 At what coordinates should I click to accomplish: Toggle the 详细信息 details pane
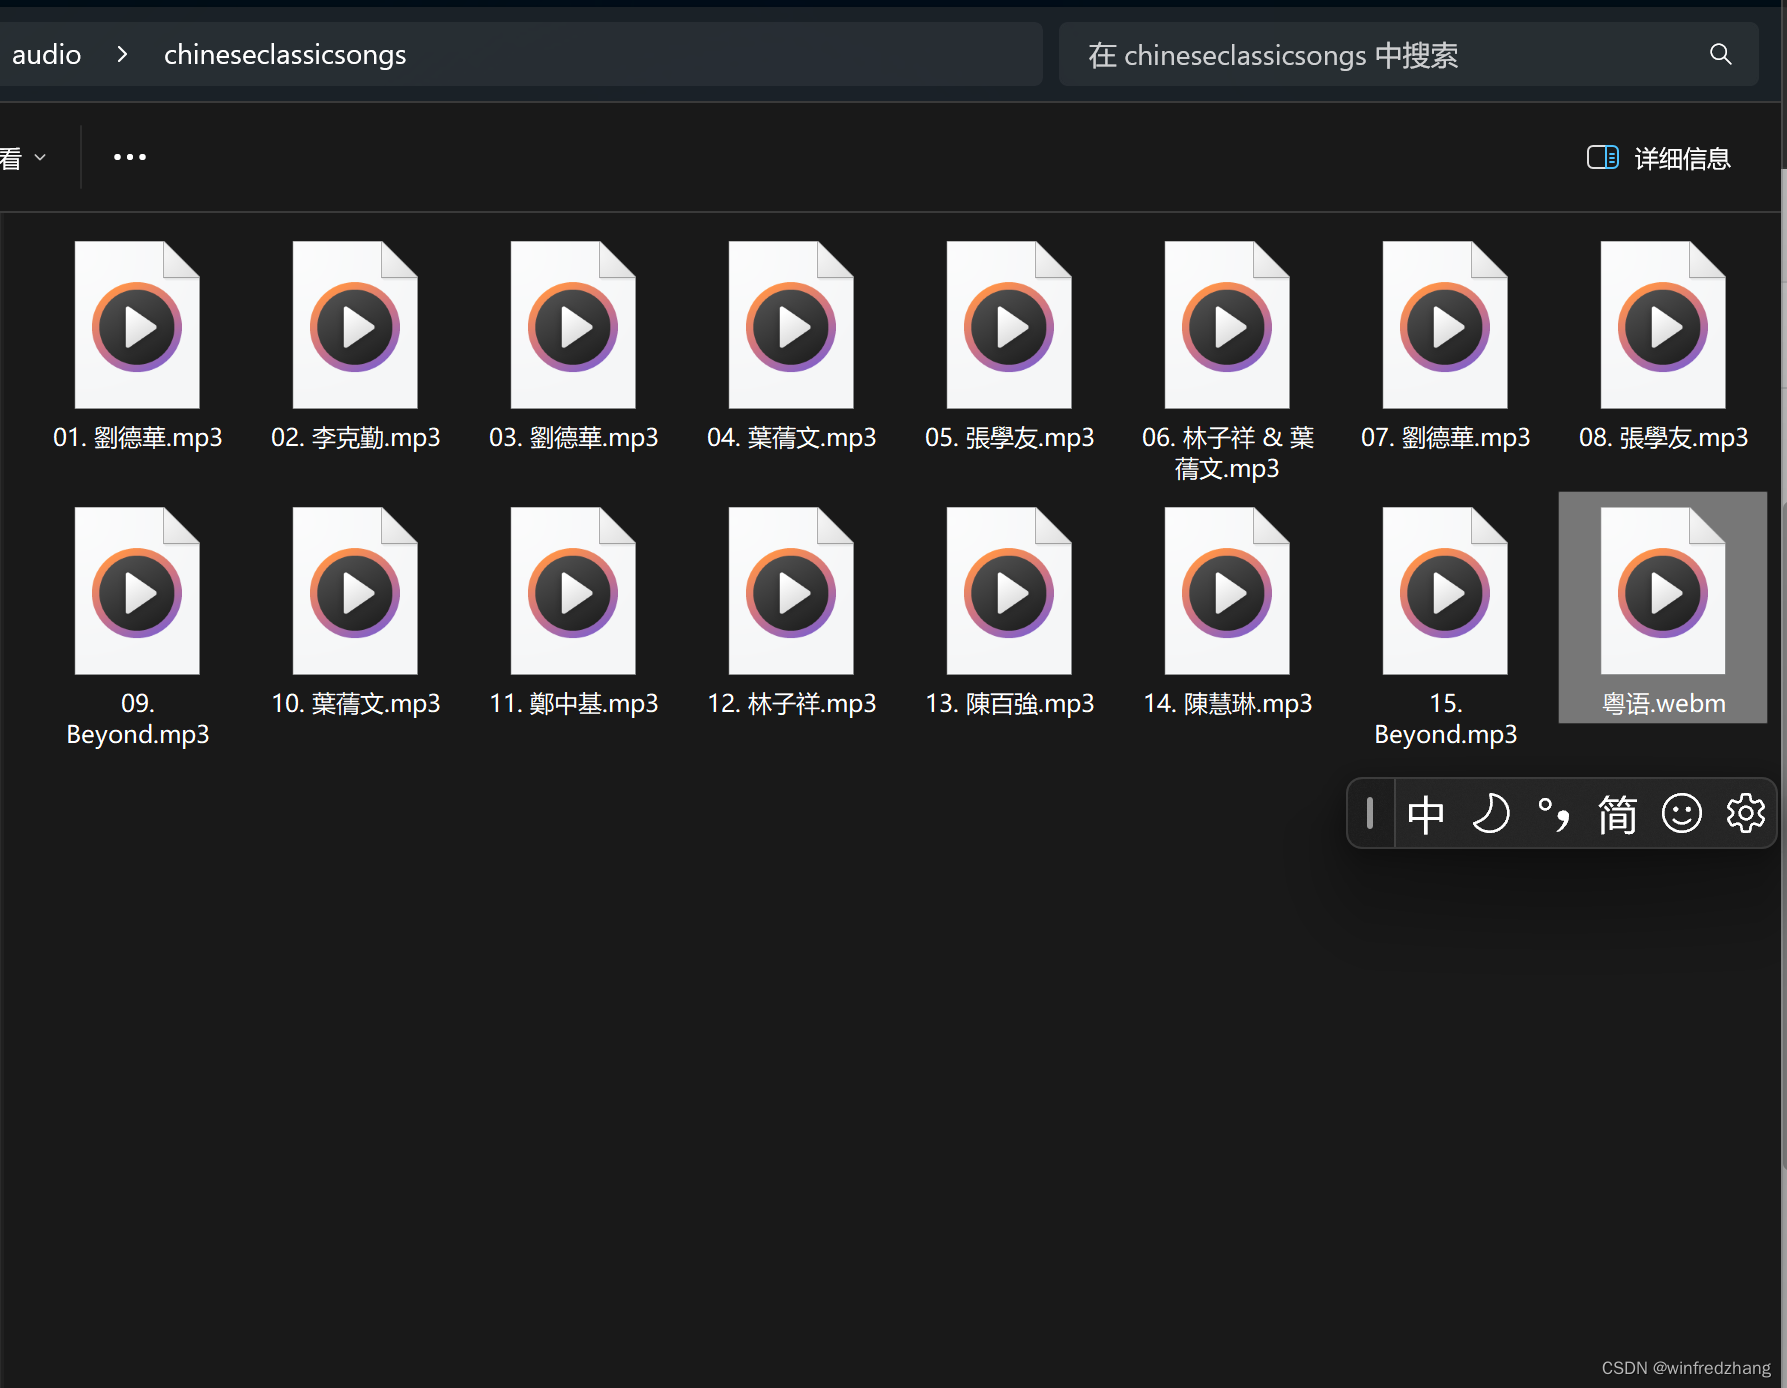click(x=1659, y=158)
